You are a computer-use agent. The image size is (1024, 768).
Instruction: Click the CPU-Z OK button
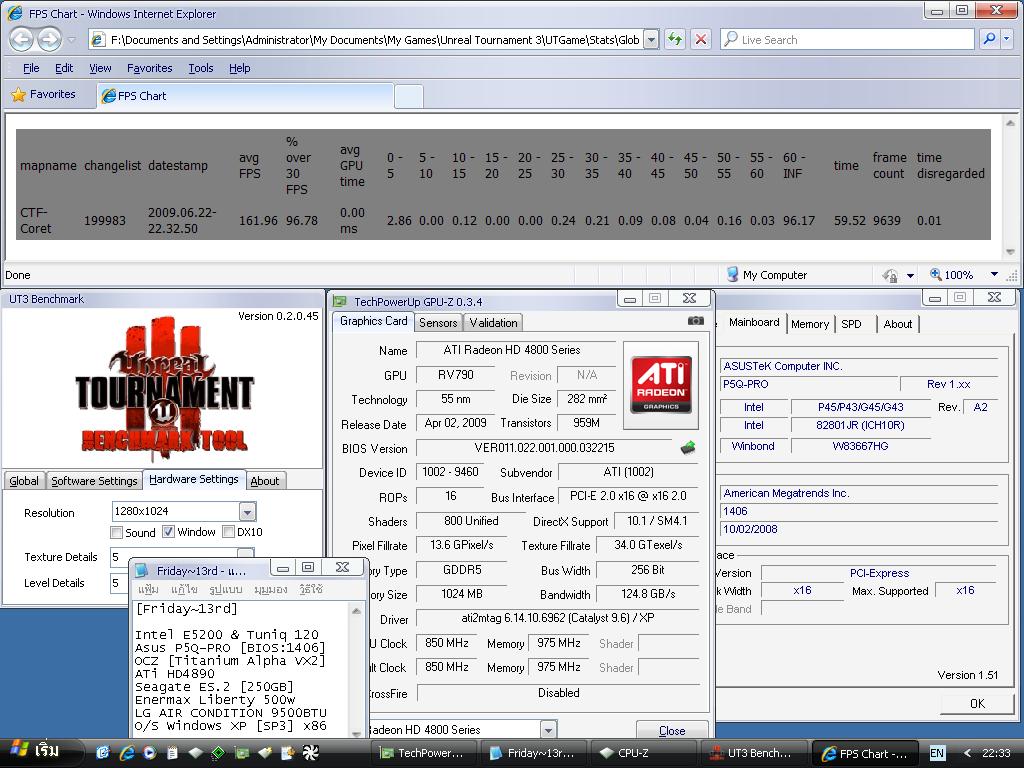(x=978, y=703)
